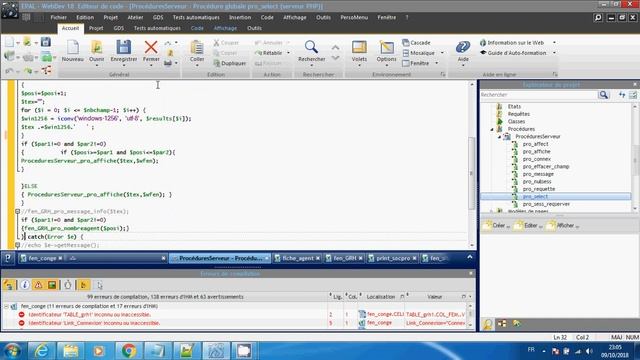The image size is (640, 360).
Task: Open Enregistrer dropdown arrow
Action: tap(124, 66)
